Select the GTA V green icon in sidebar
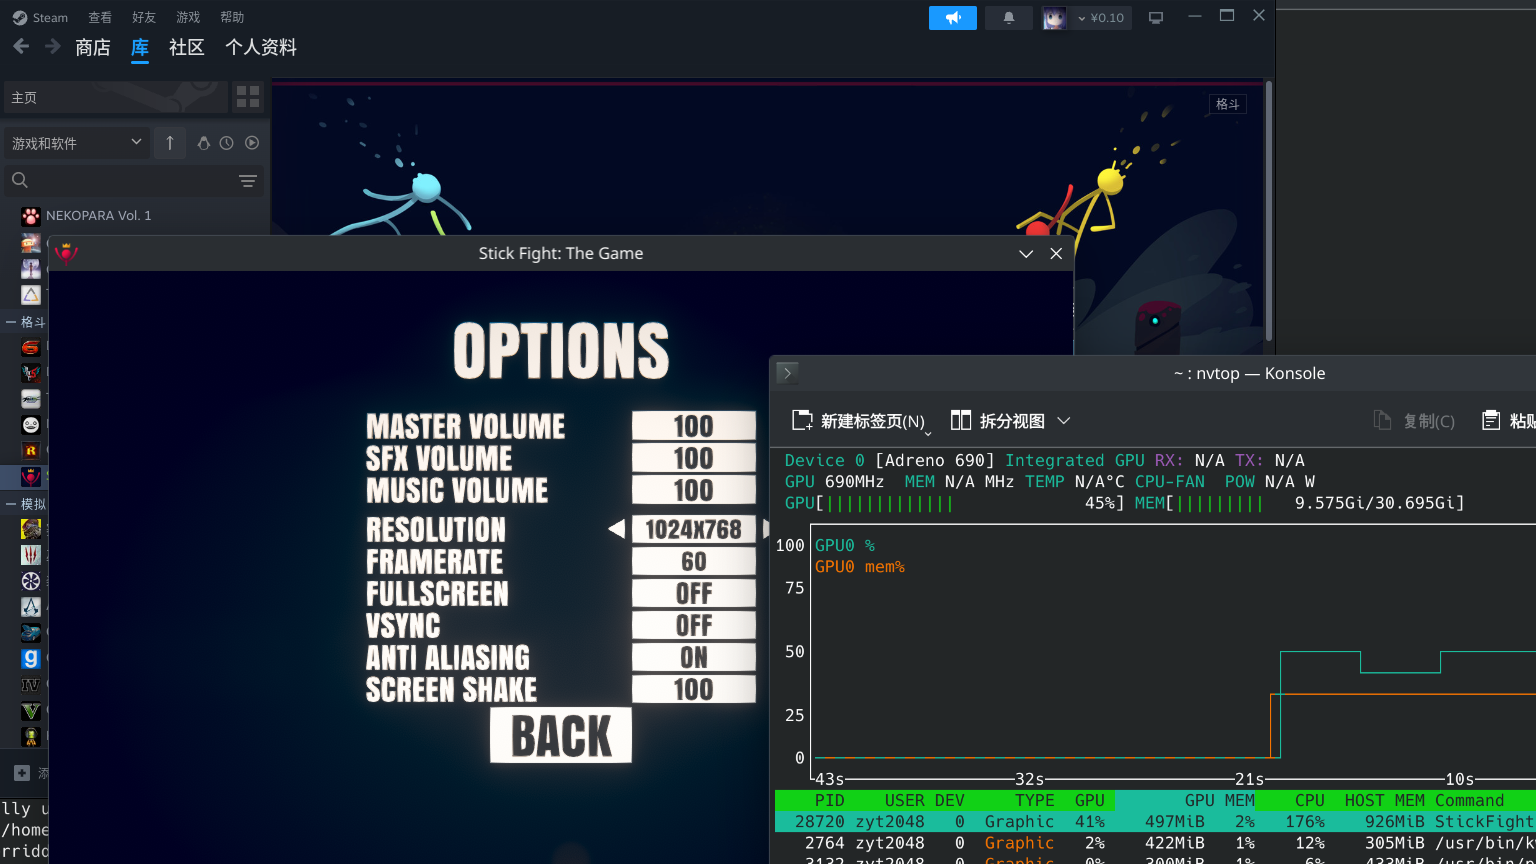Viewport: 1536px width, 864px height. point(31,711)
